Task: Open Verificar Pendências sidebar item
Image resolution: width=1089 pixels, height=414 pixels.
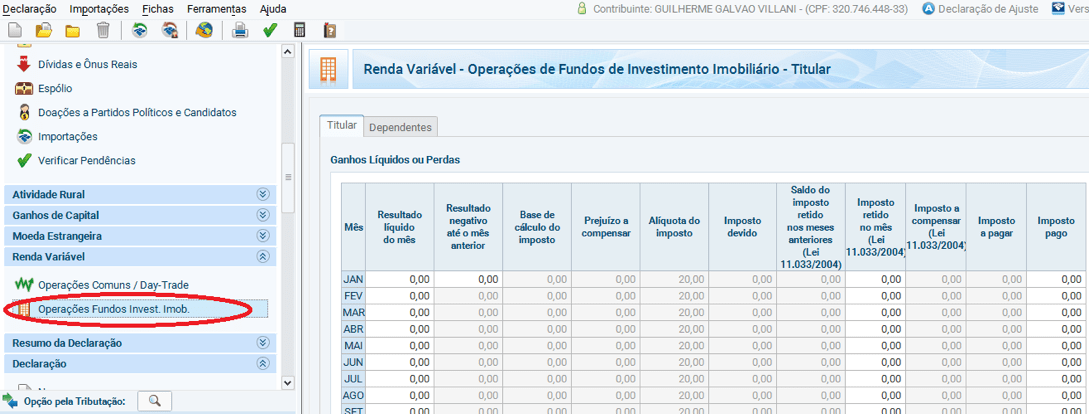Action: (x=86, y=160)
